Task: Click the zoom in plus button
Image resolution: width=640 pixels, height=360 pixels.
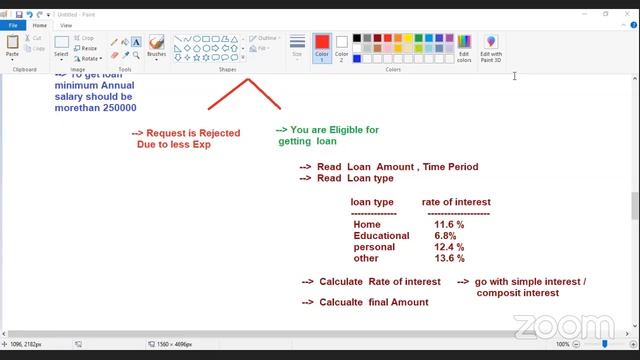Action: click(x=633, y=344)
